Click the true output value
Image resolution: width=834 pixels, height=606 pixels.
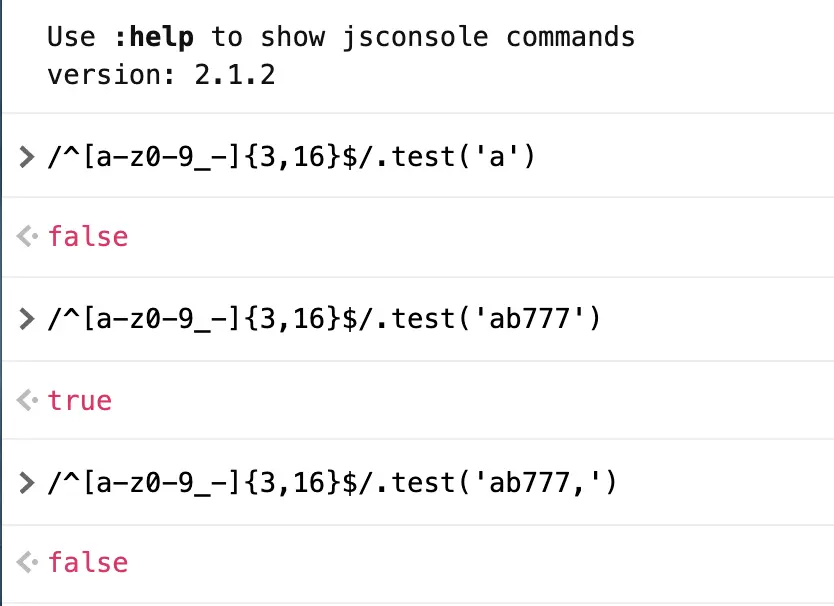80,400
